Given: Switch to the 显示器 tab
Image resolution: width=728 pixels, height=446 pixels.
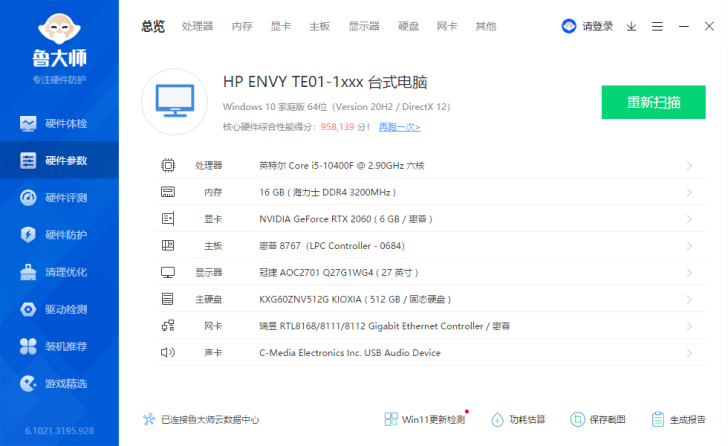Looking at the screenshot, I should click(x=364, y=26).
